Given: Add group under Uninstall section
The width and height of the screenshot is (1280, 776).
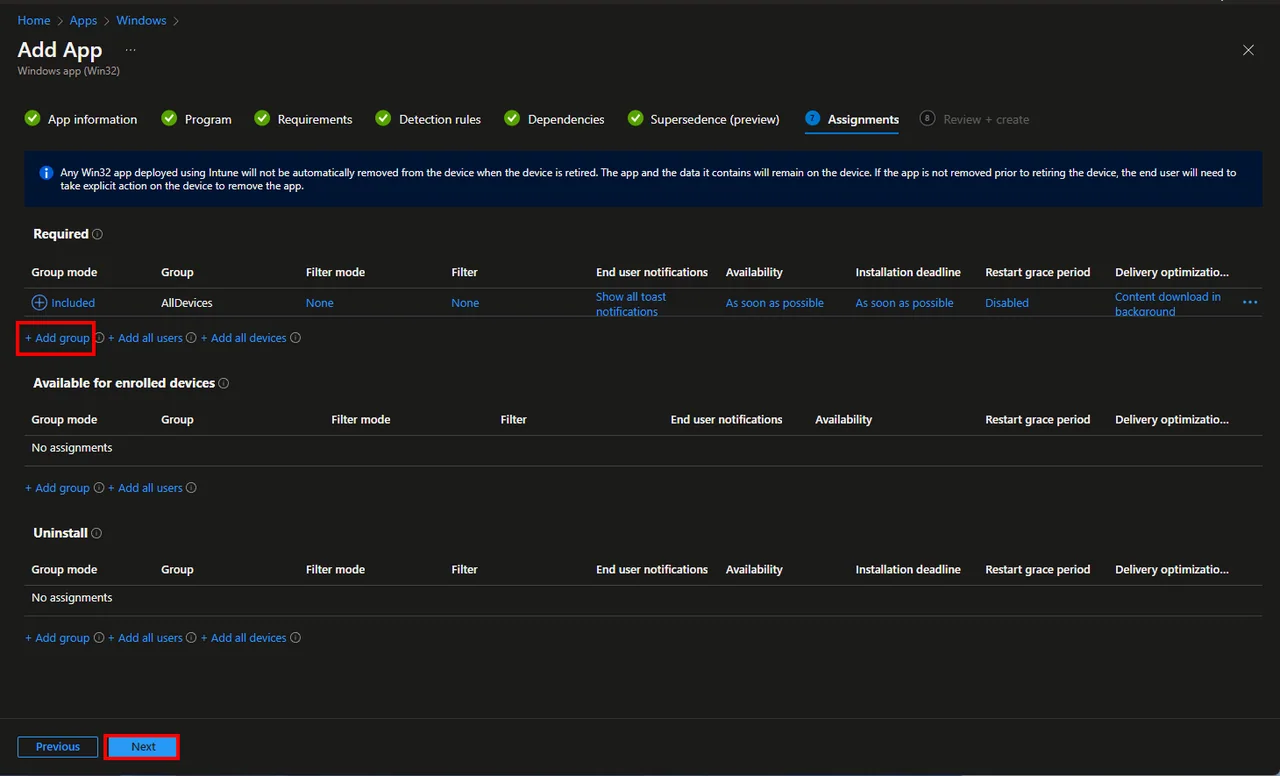Looking at the screenshot, I should (58, 638).
